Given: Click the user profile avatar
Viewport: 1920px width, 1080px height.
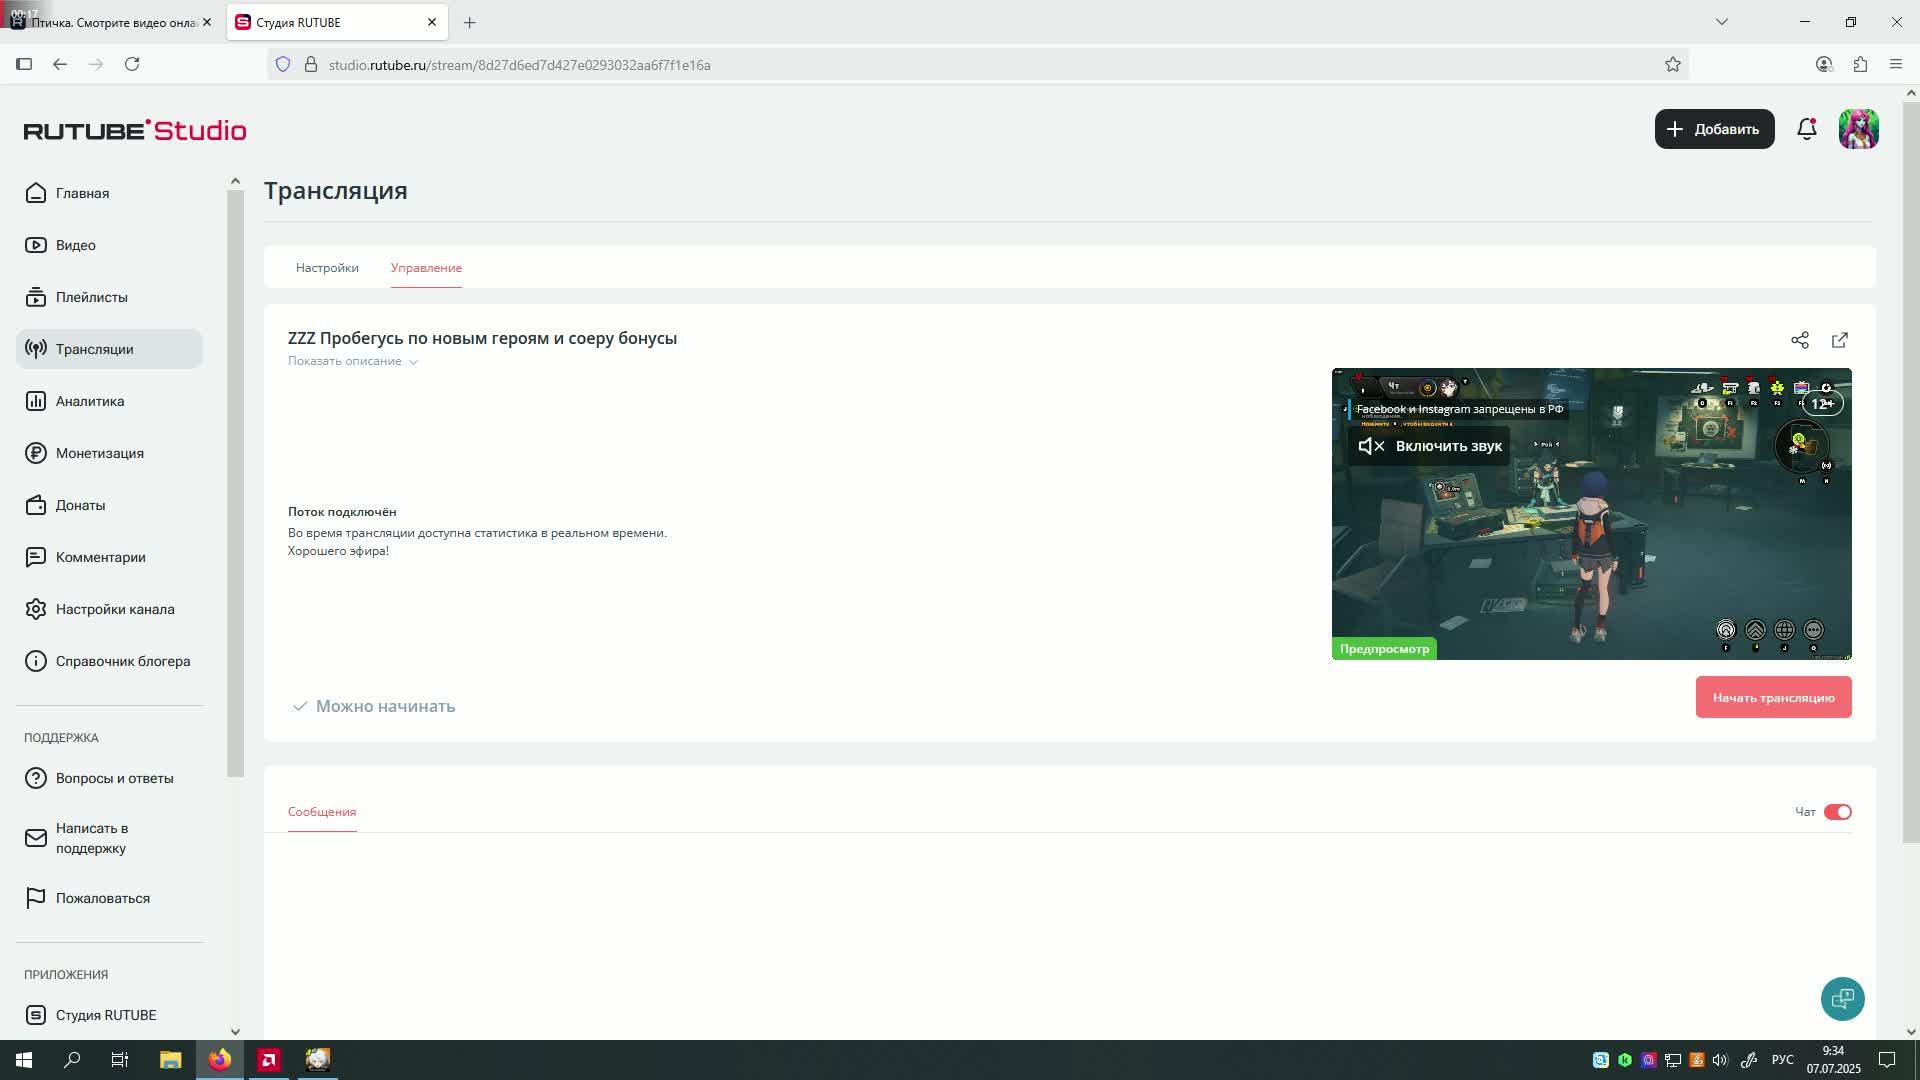Looking at the screenshot, I should pyautogui.click(x=1858, y=129).
